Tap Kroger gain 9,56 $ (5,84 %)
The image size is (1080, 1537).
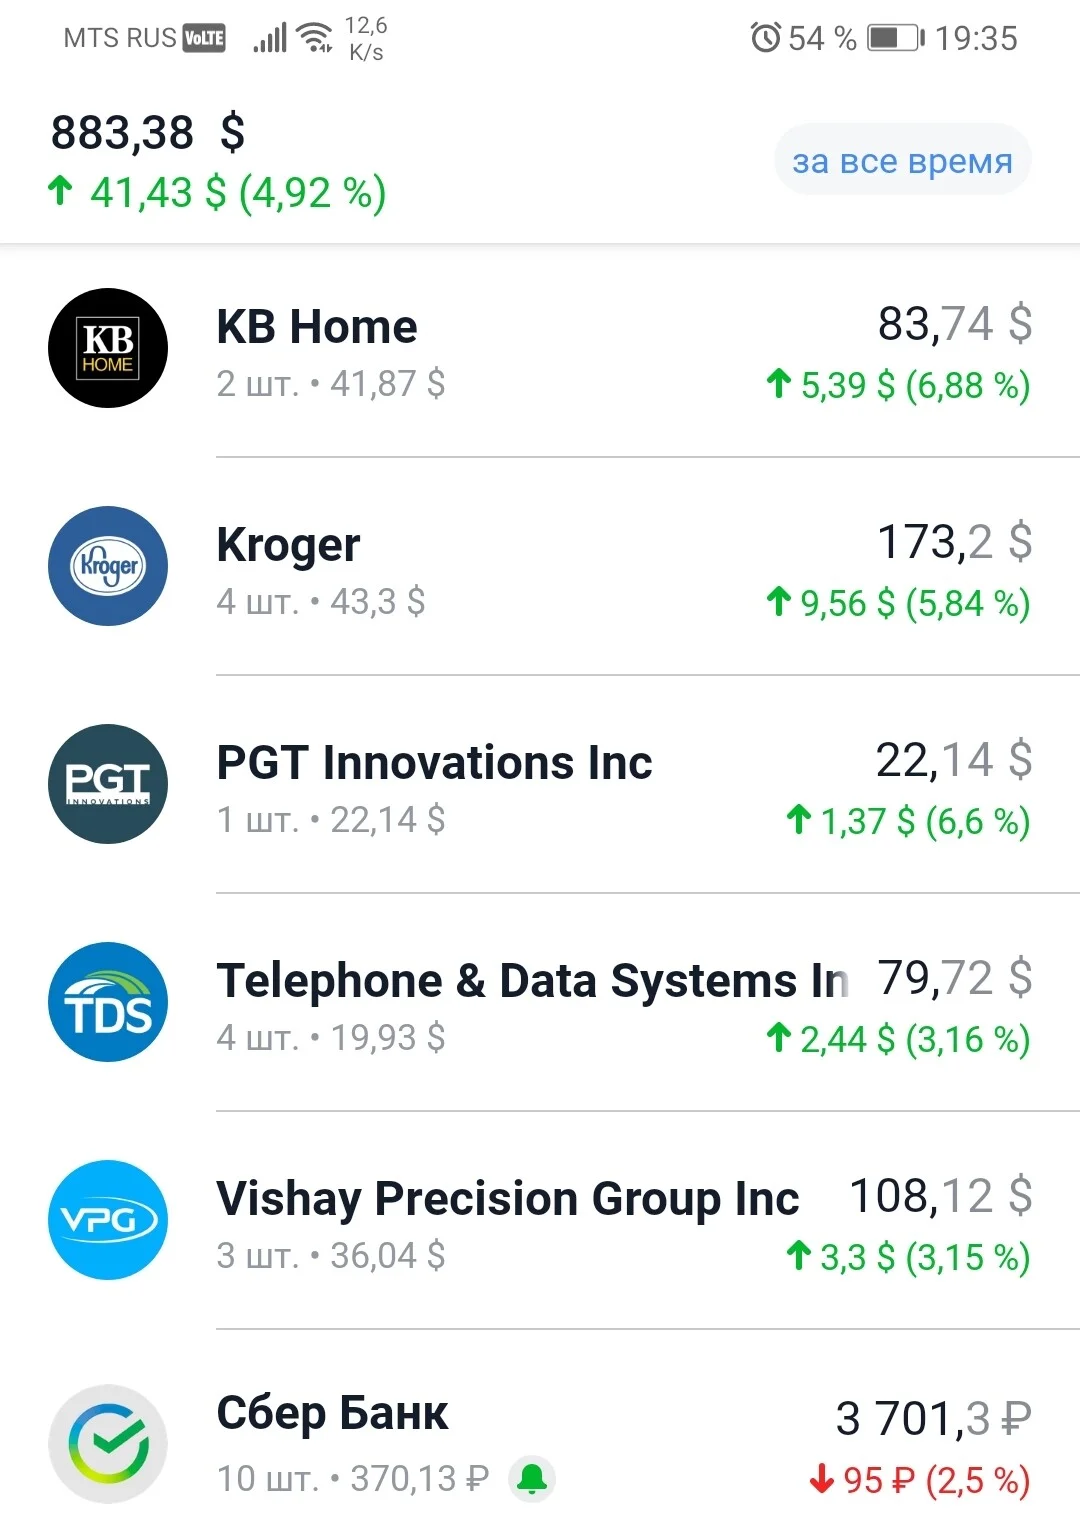pyautogui.click(x=898, y=603)
